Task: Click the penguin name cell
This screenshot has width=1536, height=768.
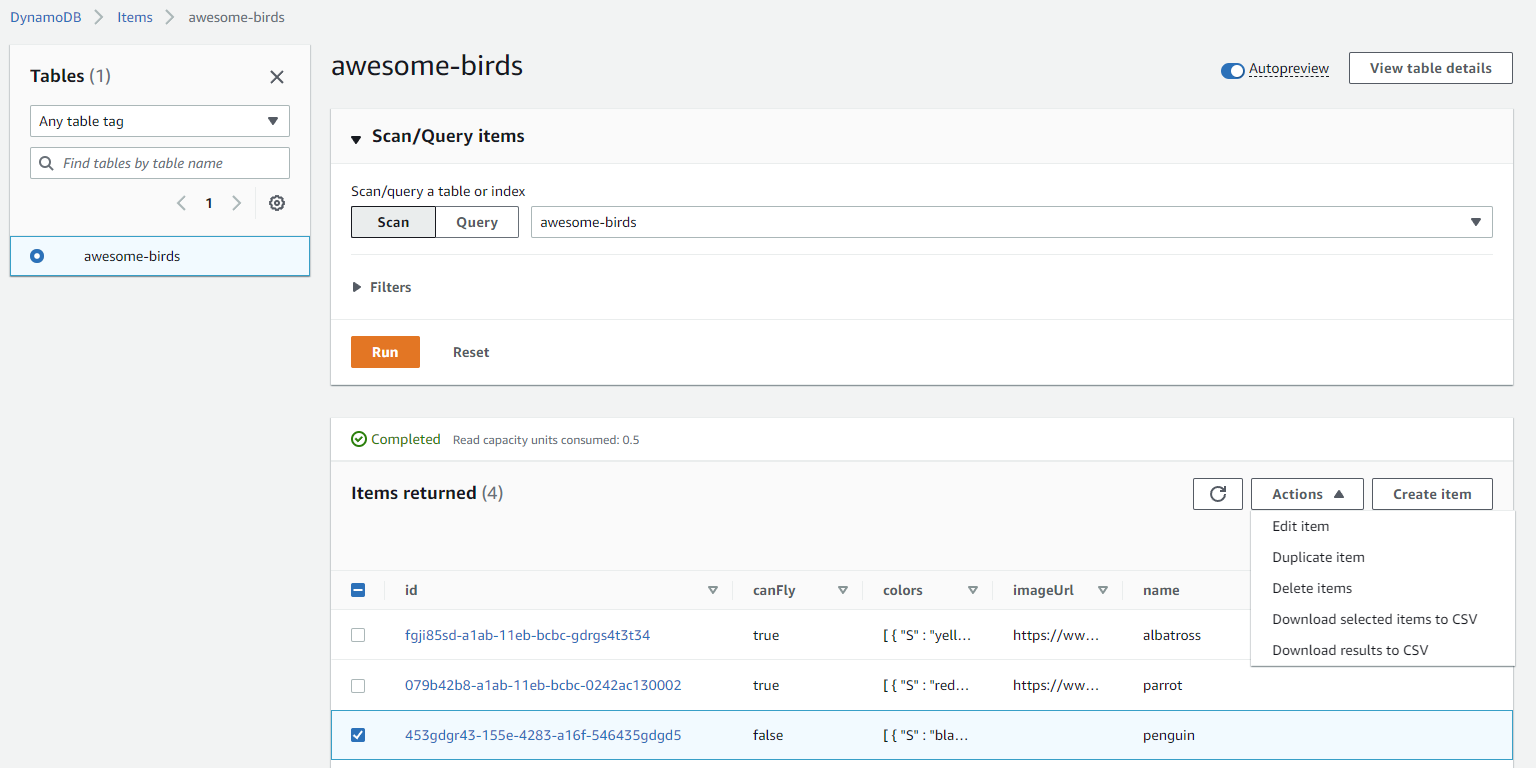Action: [x=1169, y=735]
